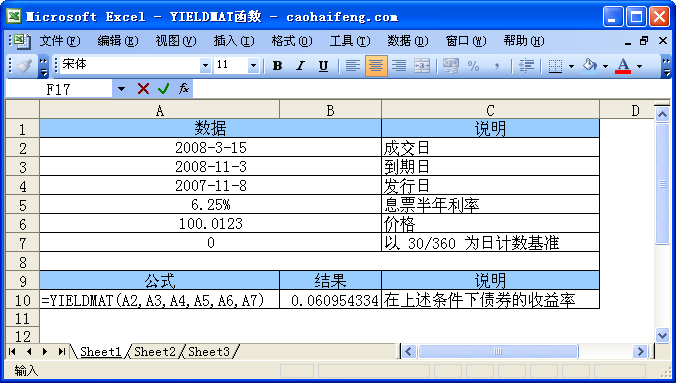The width and height of the screenshot is (676, 383).
Task: Open font size dropdown
Action: (254, 66)
